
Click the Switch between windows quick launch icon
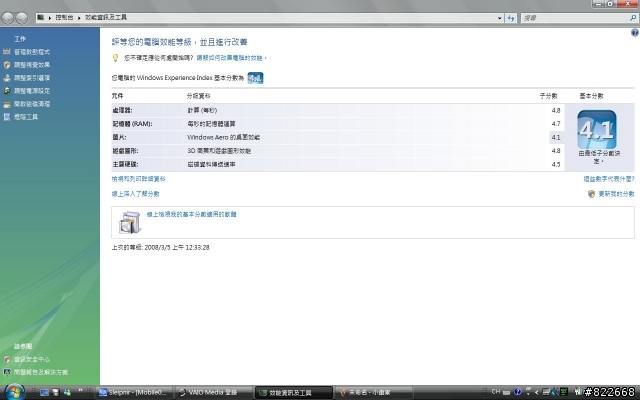point(56,393)
